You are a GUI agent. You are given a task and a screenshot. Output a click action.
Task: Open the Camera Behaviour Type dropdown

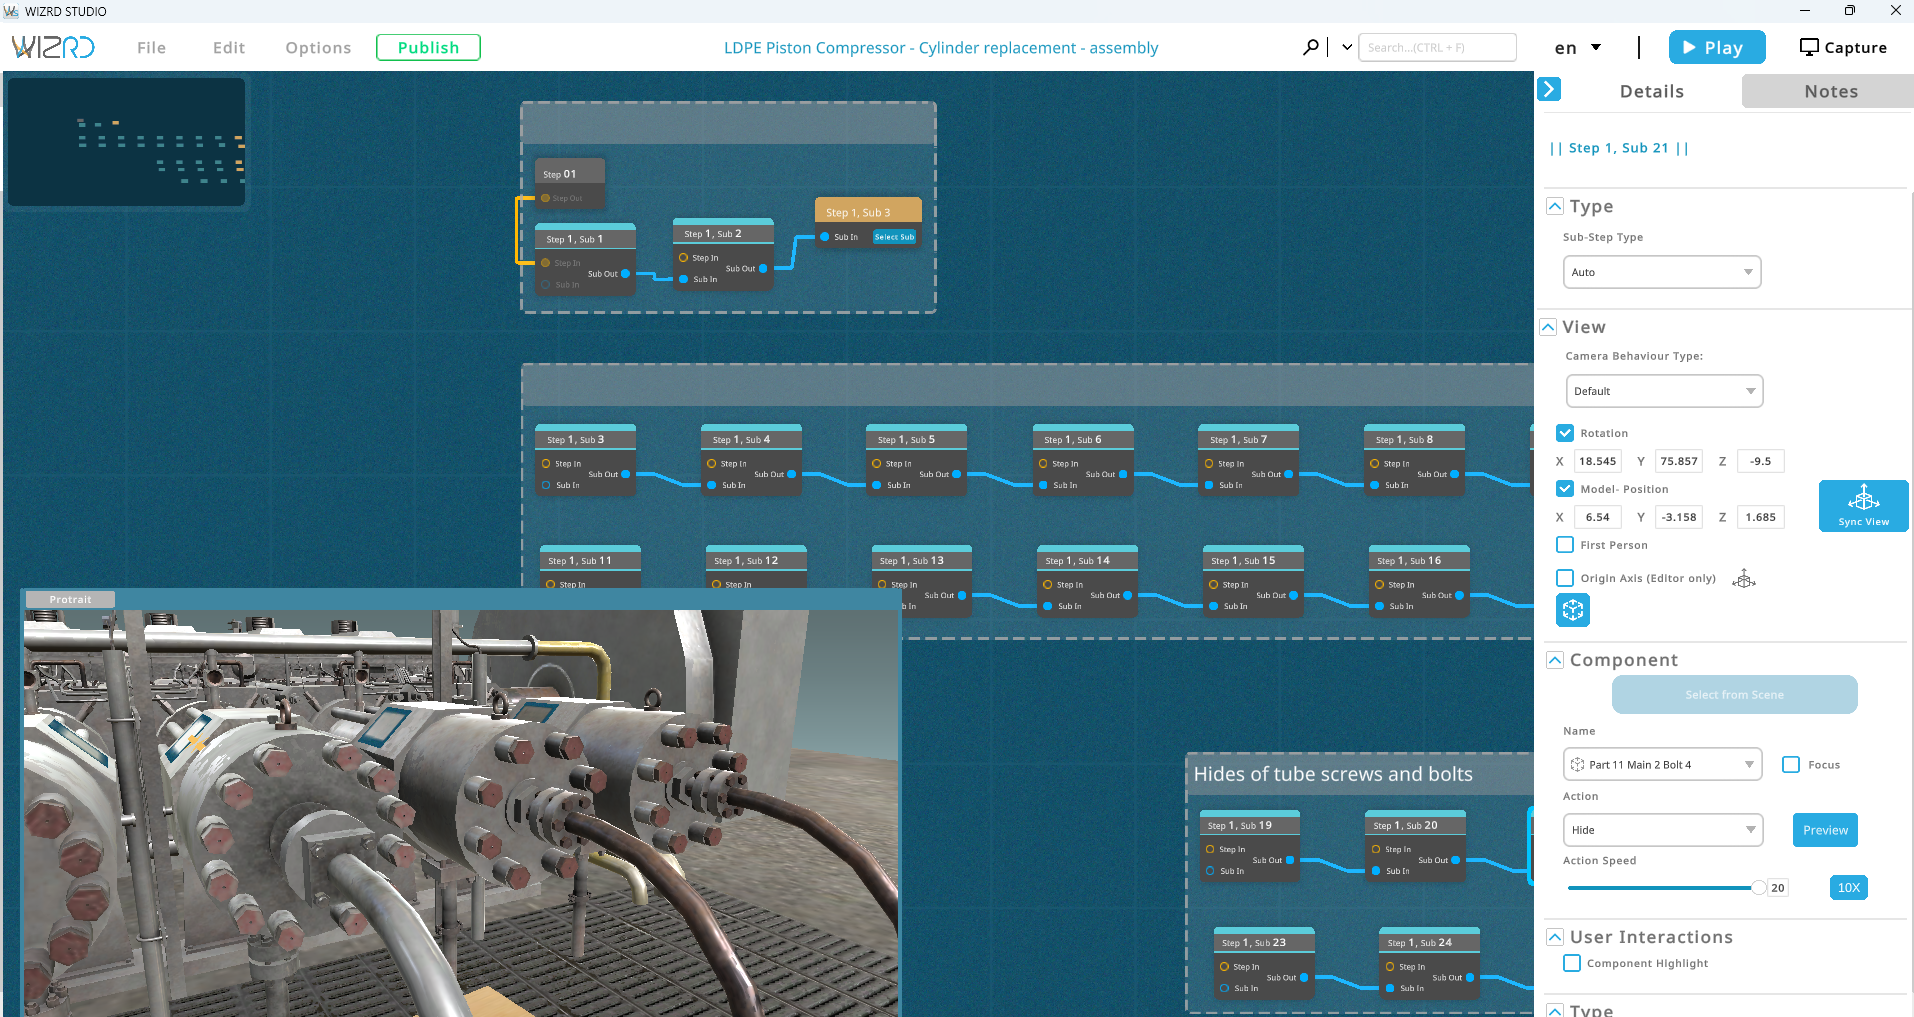click(1664, 391)
